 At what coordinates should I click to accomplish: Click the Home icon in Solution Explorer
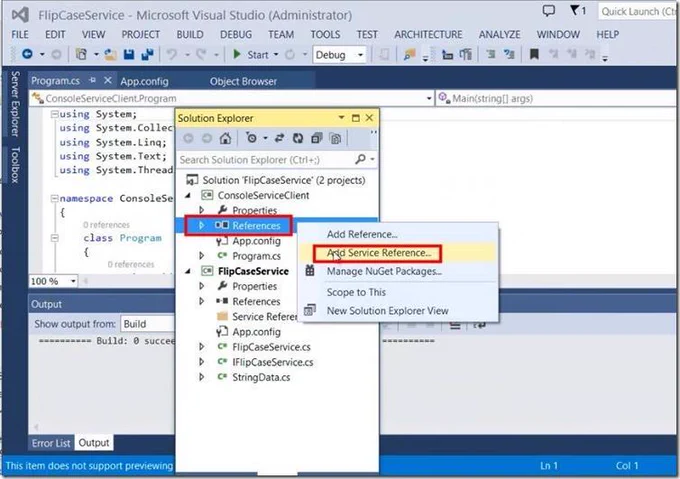225,138
